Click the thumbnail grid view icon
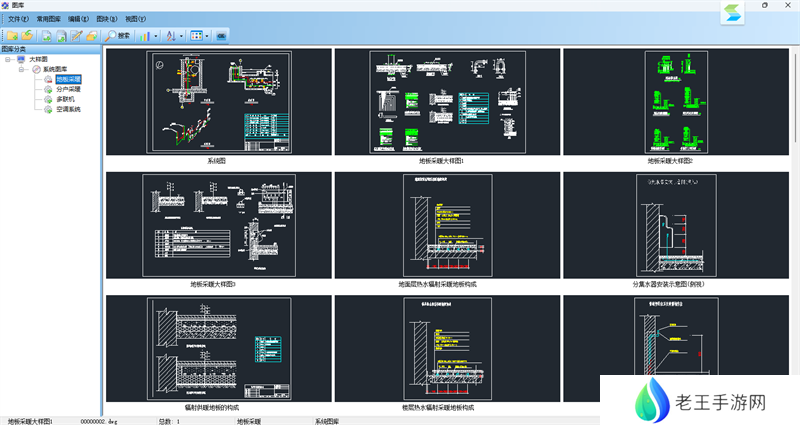Image resolution: width=800 pixels, height=425 pixels. [196, 35]
